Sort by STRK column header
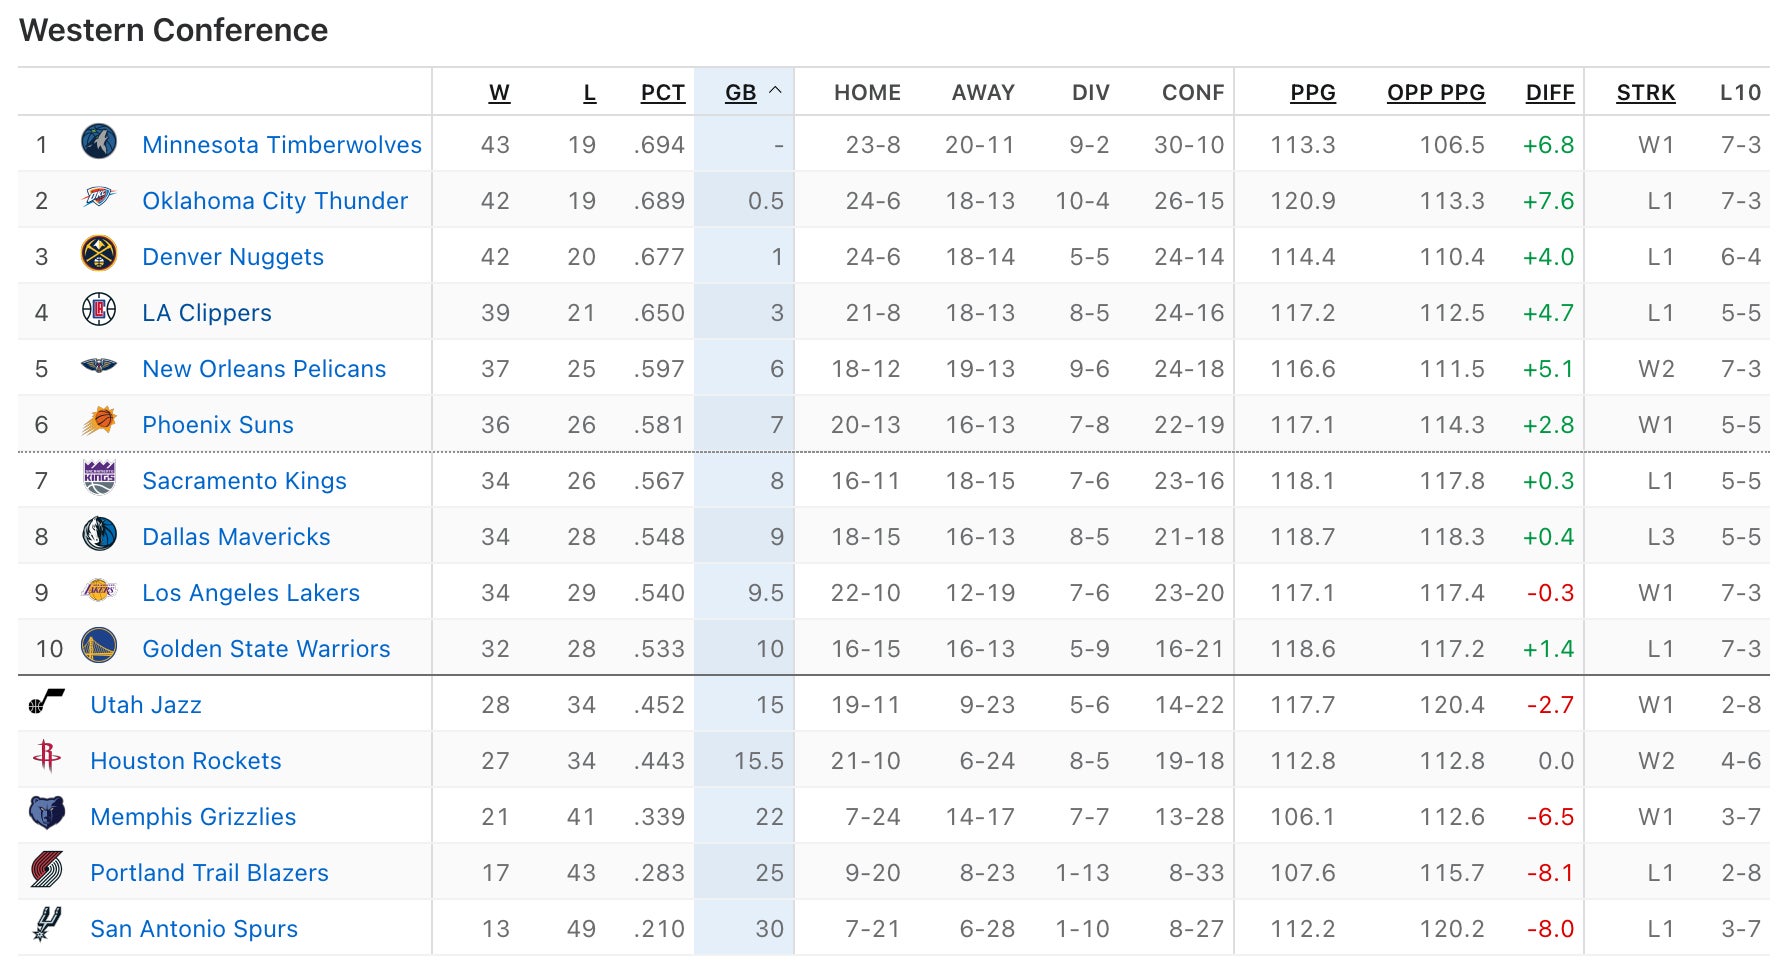This screenshot has width=1792, height=970. coord(1645,93)
